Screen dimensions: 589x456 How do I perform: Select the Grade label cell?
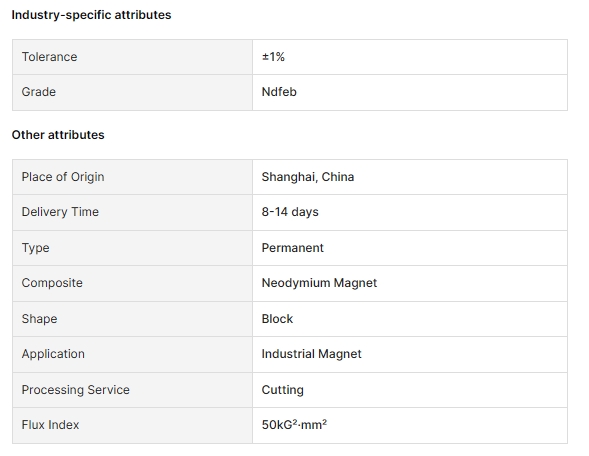tap(133, 92)
